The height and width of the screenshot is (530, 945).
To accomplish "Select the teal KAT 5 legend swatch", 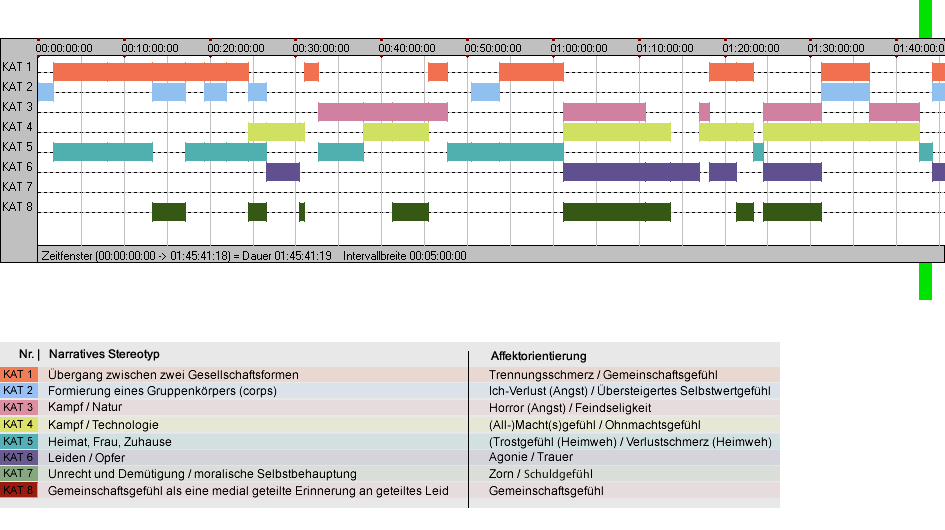I will coord(19,441).
